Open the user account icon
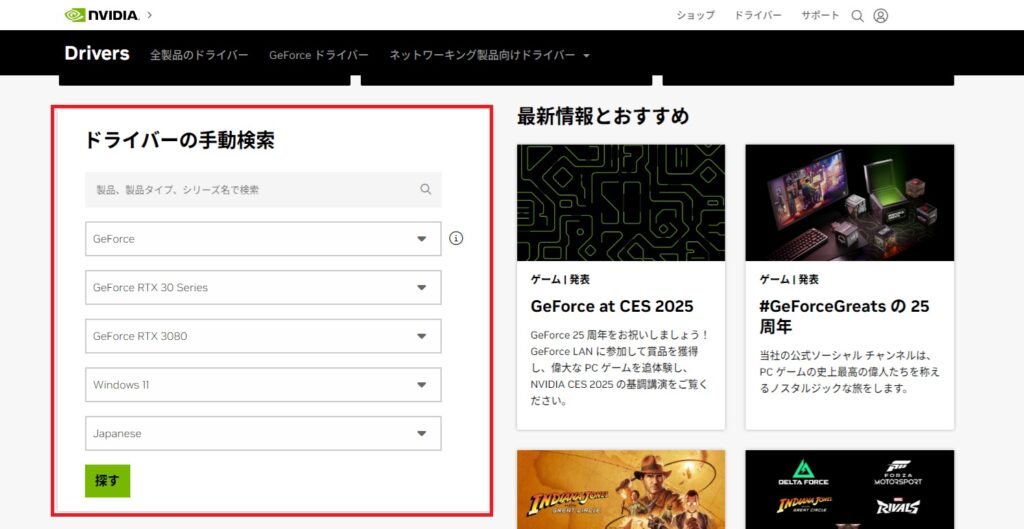Image resolution: width=1024 pixels, height=529 pixels. pyautogui.click(x=880, y=16)
